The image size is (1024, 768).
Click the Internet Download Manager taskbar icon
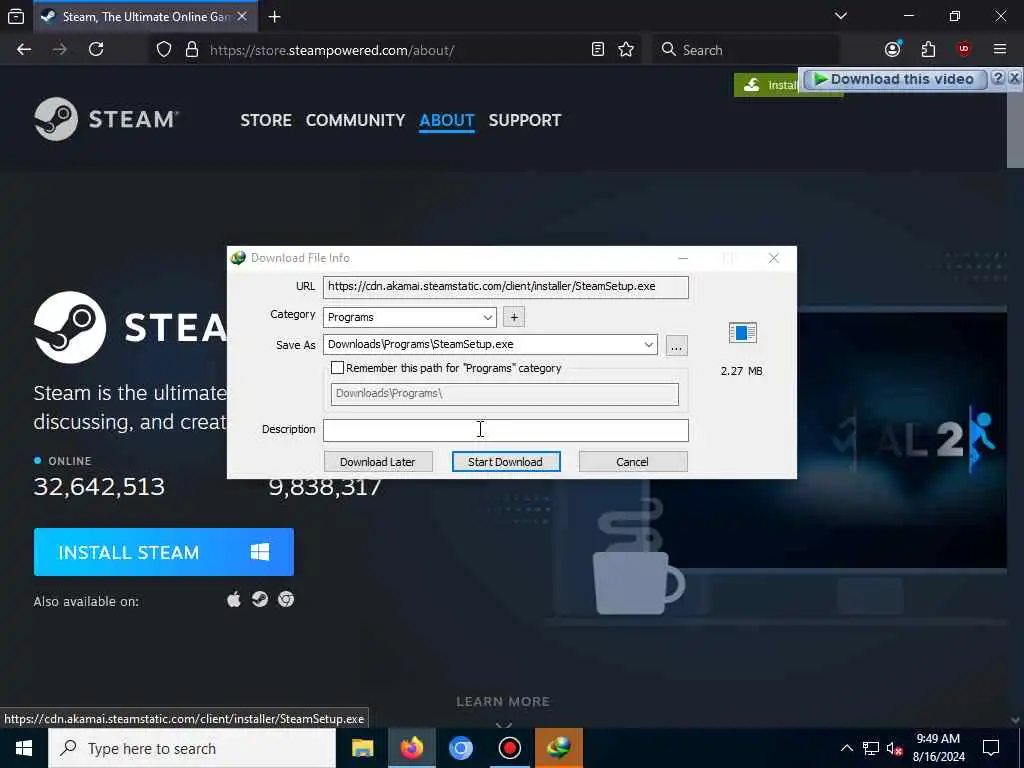pyautogui.click(x=558, y=748)
